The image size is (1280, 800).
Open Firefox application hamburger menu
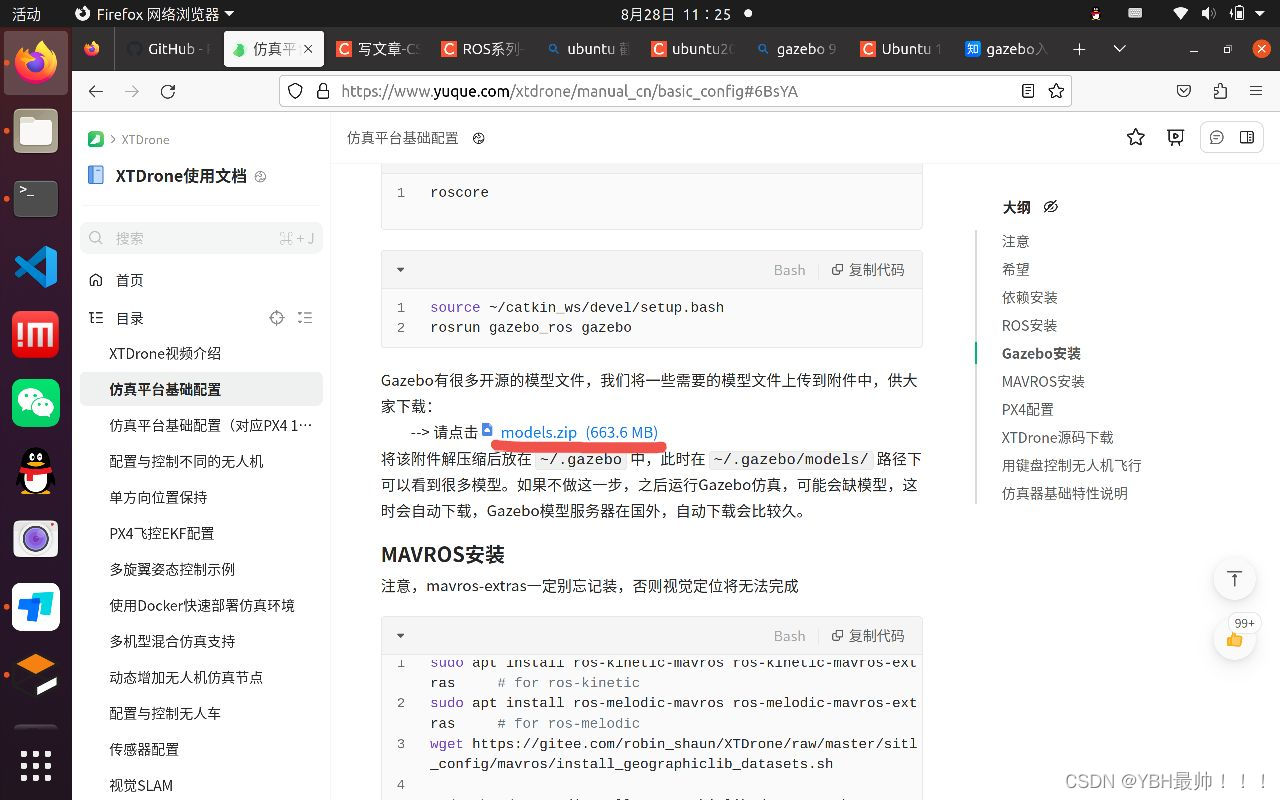1255,91
